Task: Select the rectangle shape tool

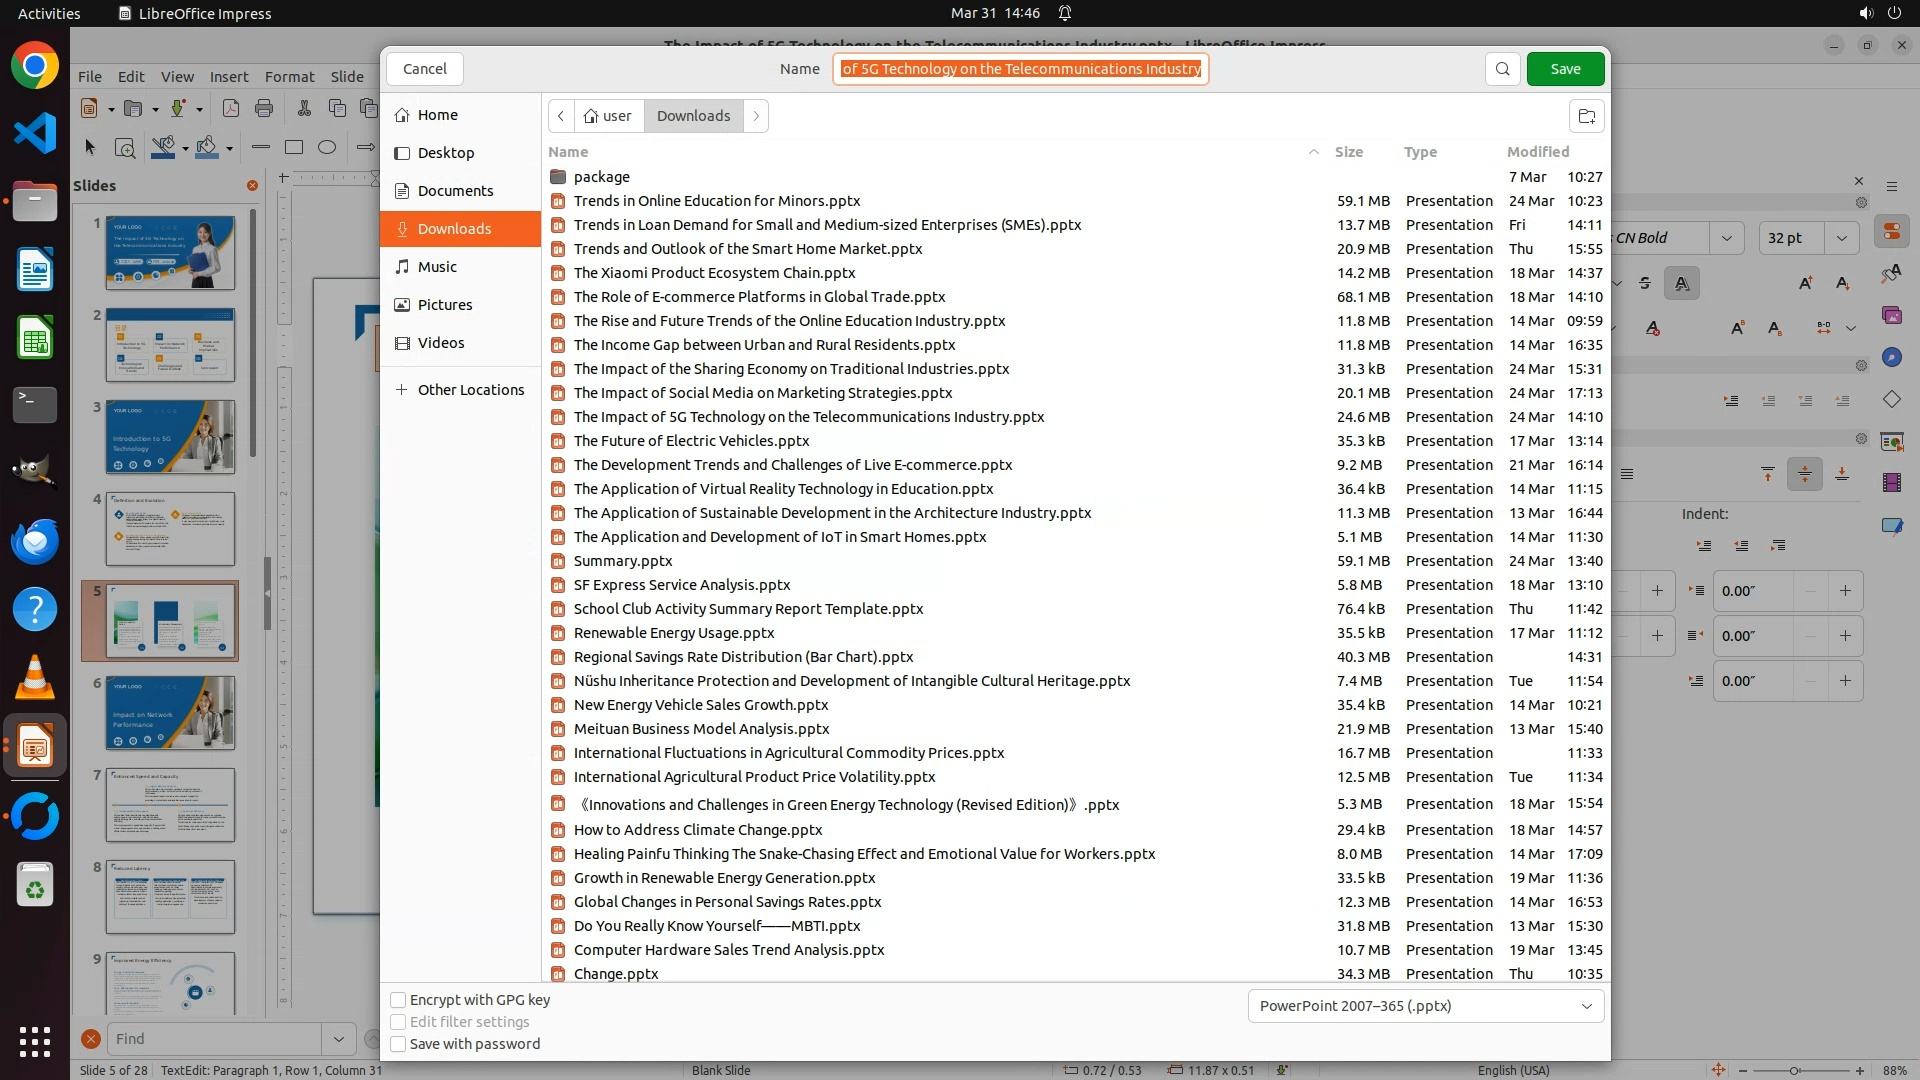Action: pyautogui.click(x=294, y=148)
